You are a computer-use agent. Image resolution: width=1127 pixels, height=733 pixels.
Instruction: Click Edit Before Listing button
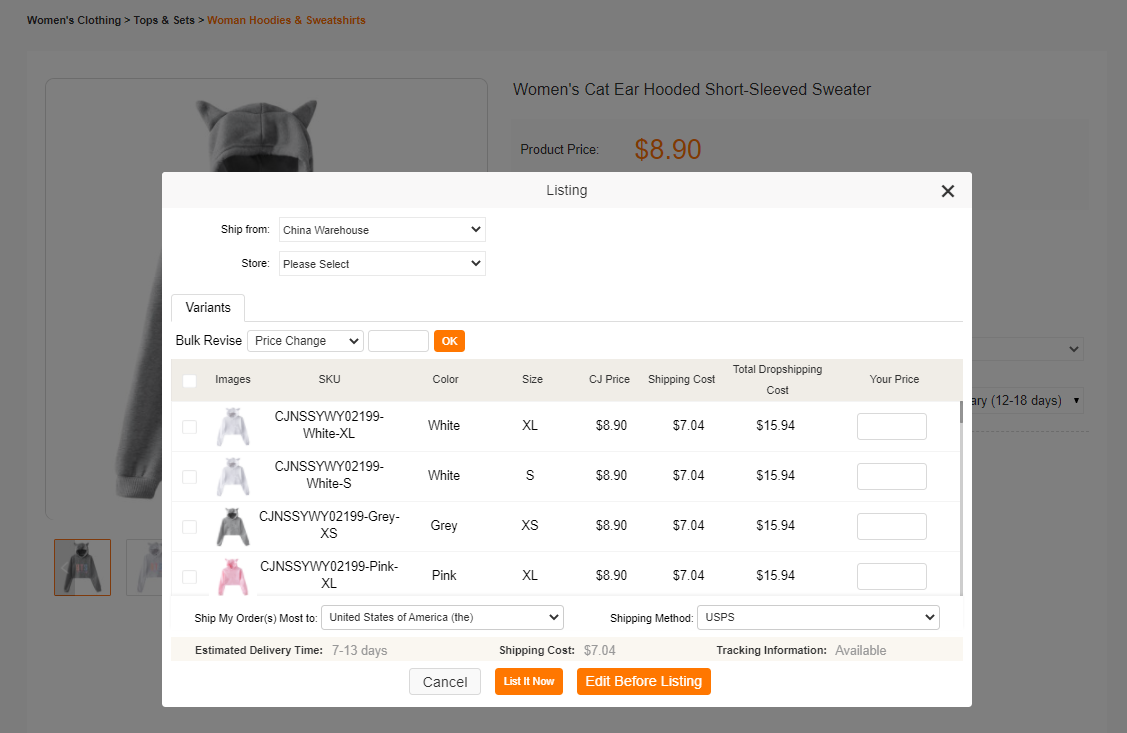pyautogui.click(x=643, y=682)
